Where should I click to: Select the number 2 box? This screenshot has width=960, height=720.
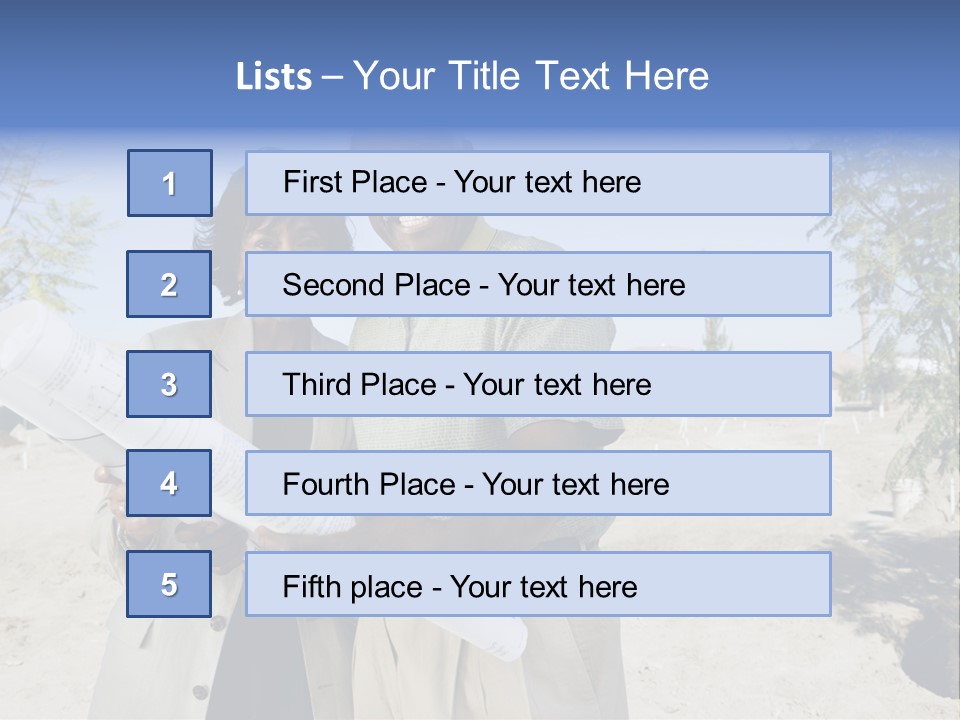[x=170, y=284]
